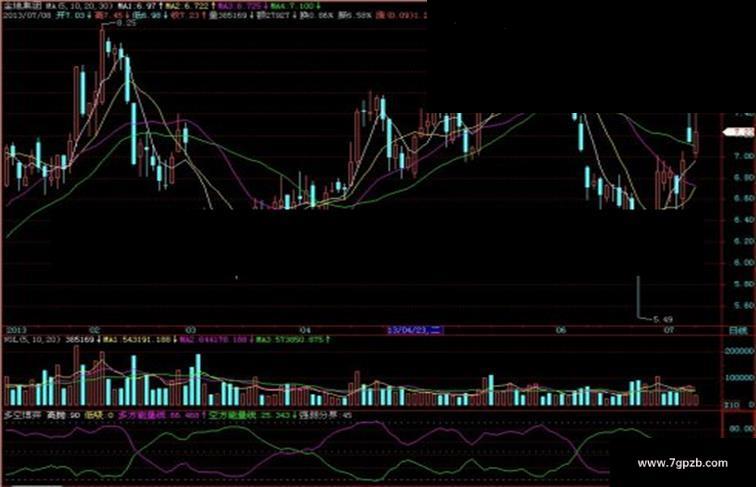This screenshot has height=487, width=756.
Task: Click the 6.00 price axis label
Action: [x=743, y=263]
